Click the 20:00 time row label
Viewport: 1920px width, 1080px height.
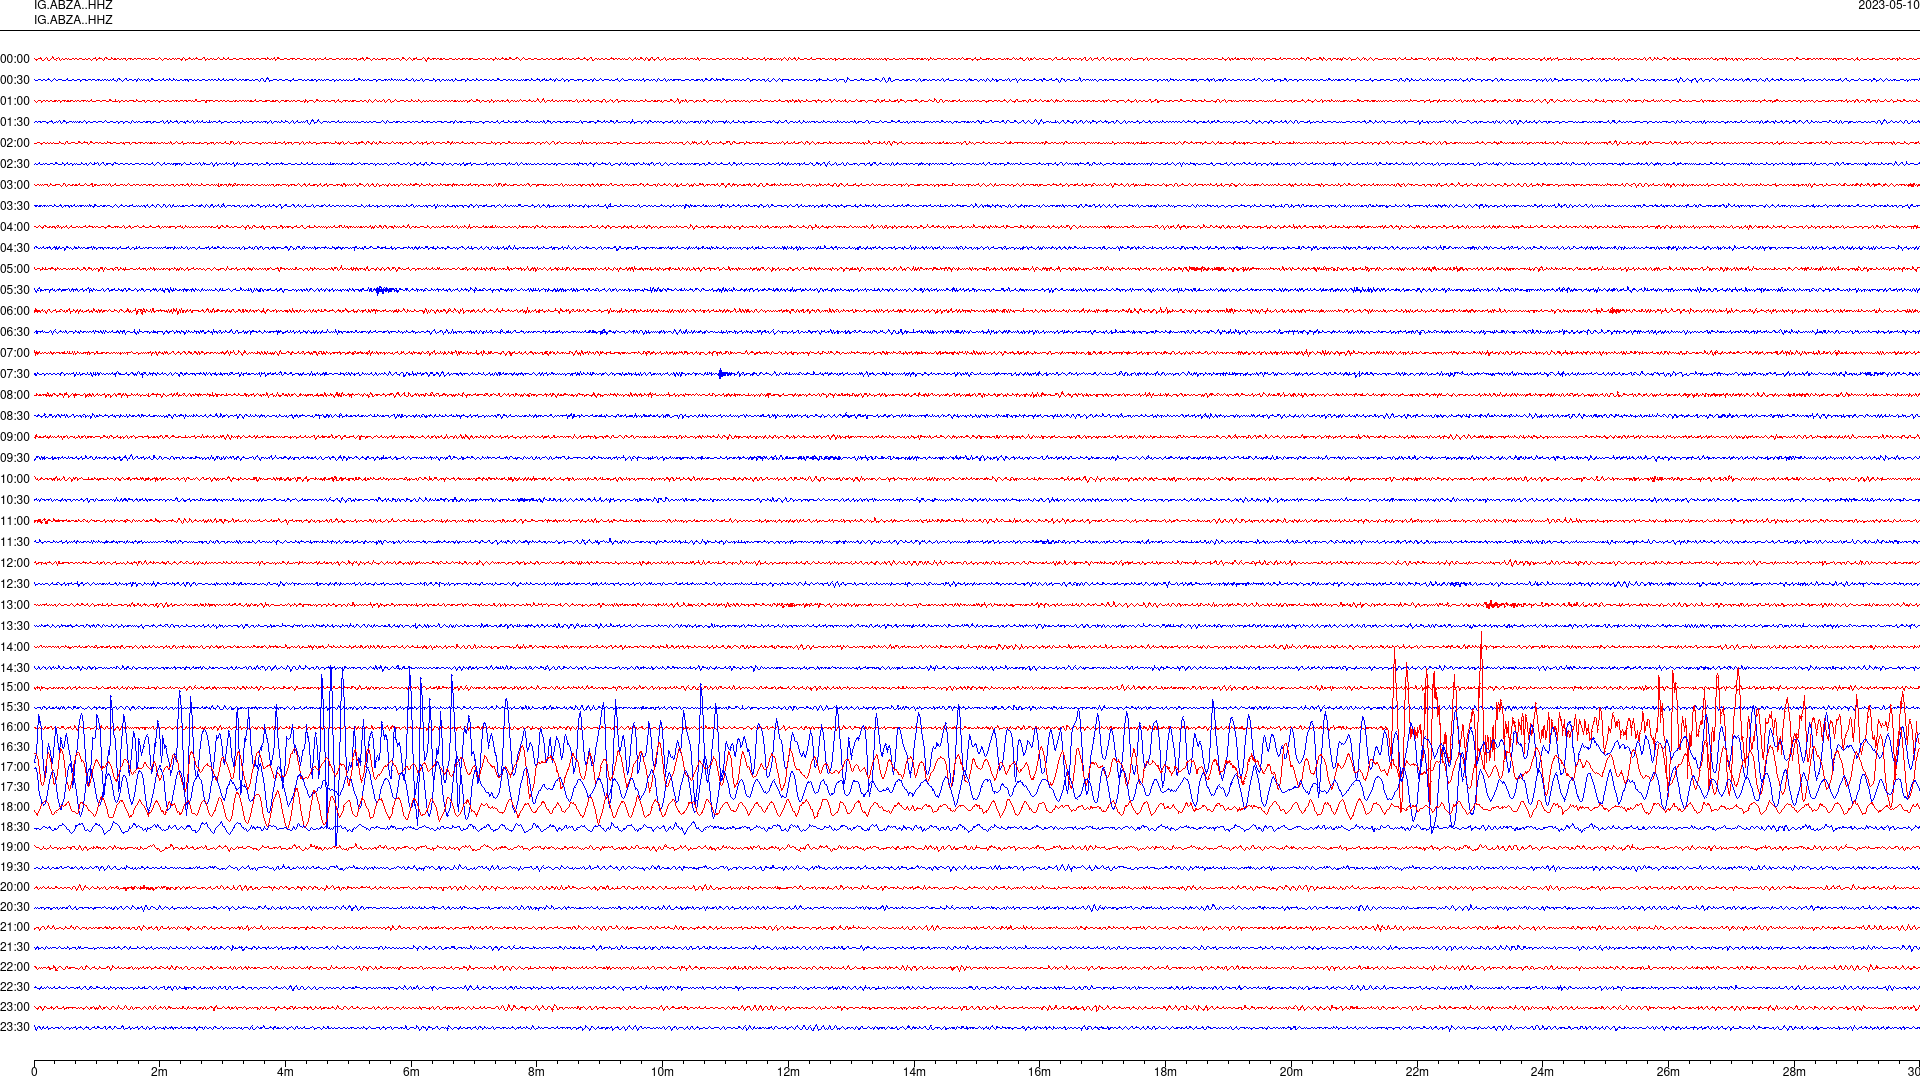(x=15, y=887)
